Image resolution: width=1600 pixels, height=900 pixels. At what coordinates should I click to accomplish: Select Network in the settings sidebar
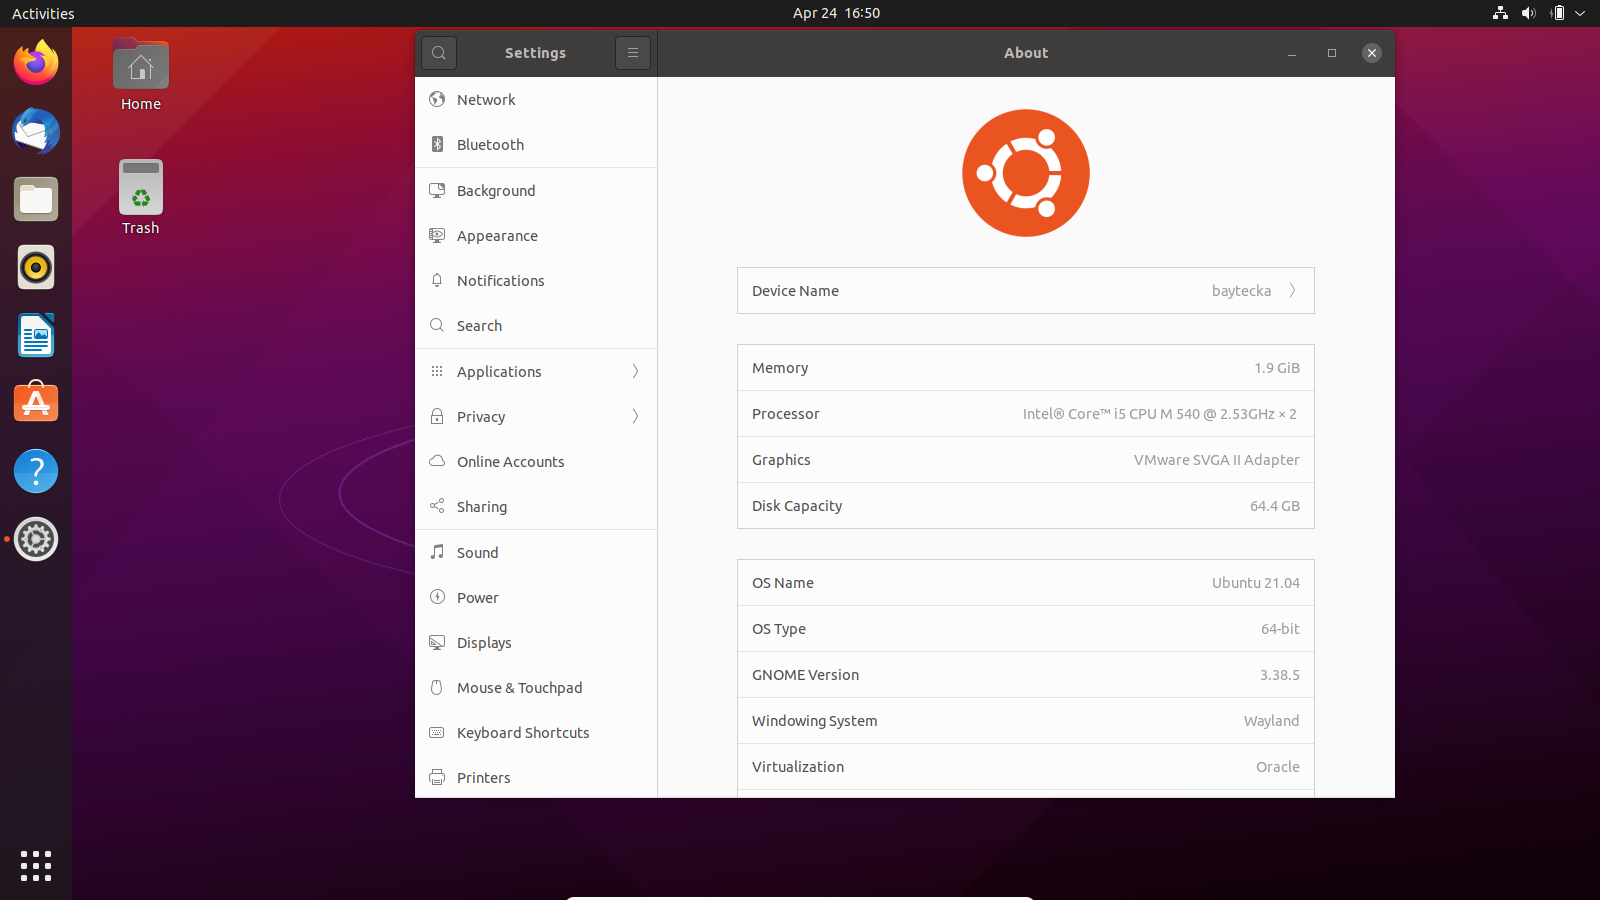(536, 100)
